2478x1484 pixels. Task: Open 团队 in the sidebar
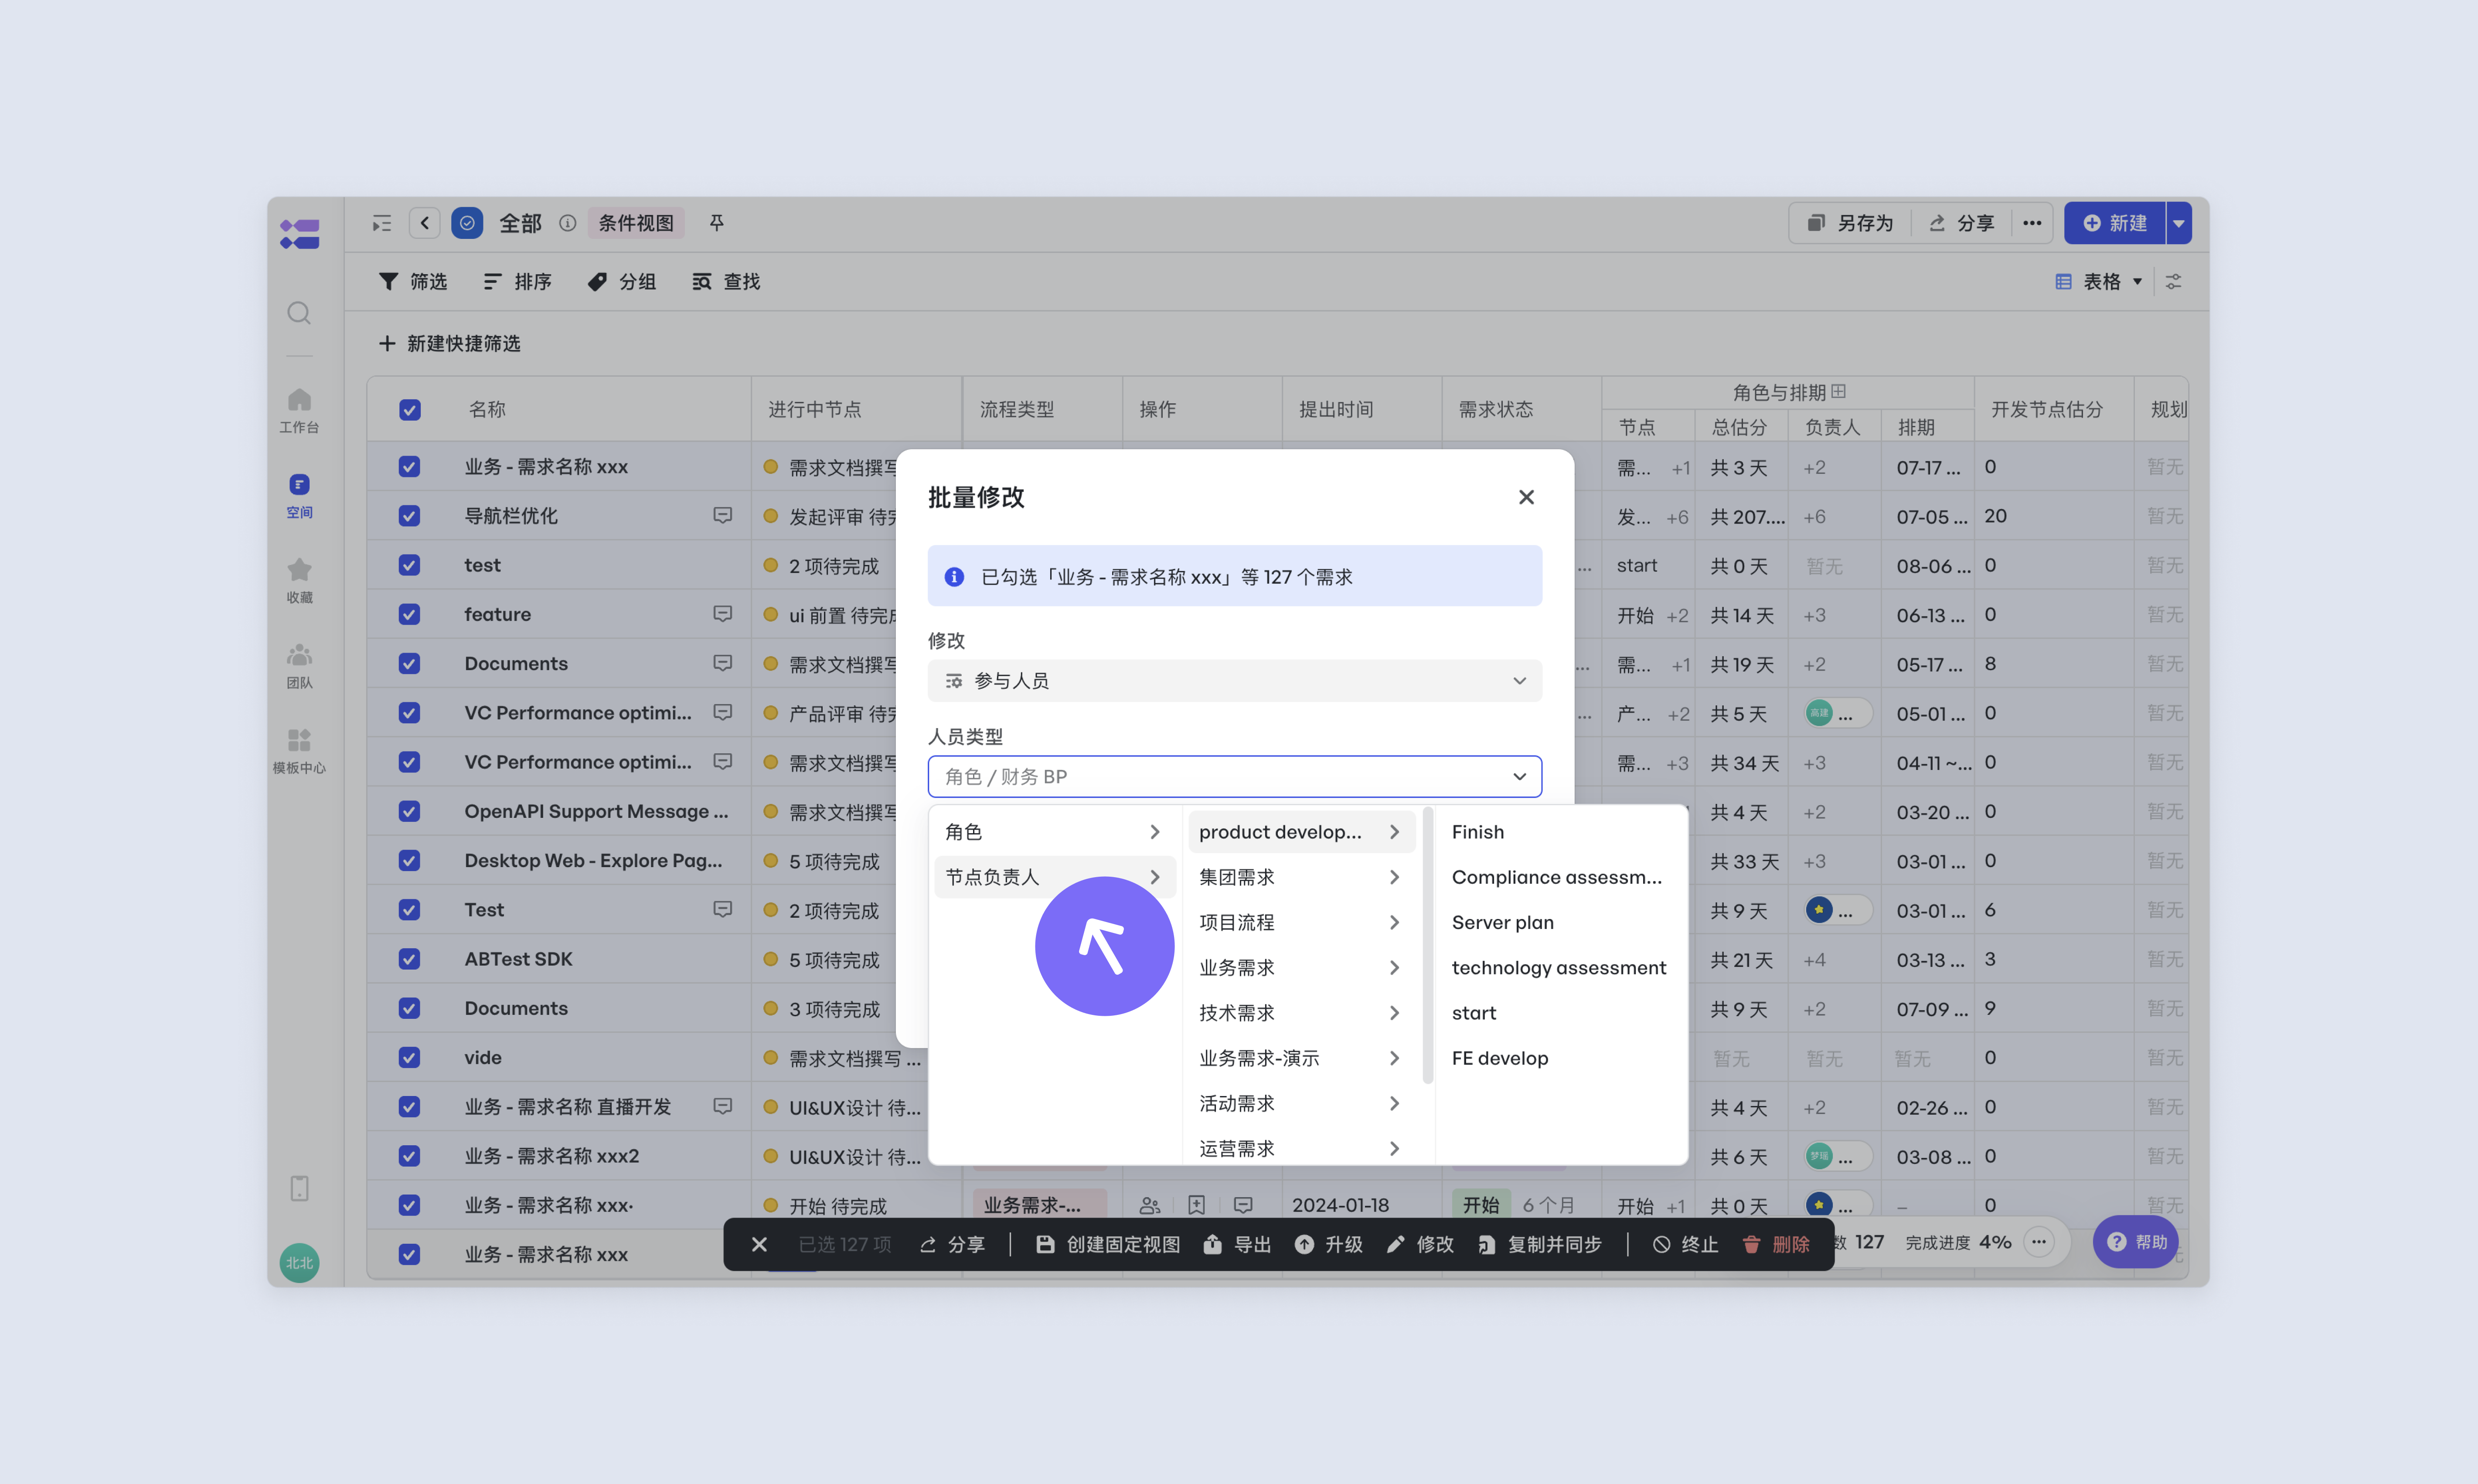(x=299, y=666)
